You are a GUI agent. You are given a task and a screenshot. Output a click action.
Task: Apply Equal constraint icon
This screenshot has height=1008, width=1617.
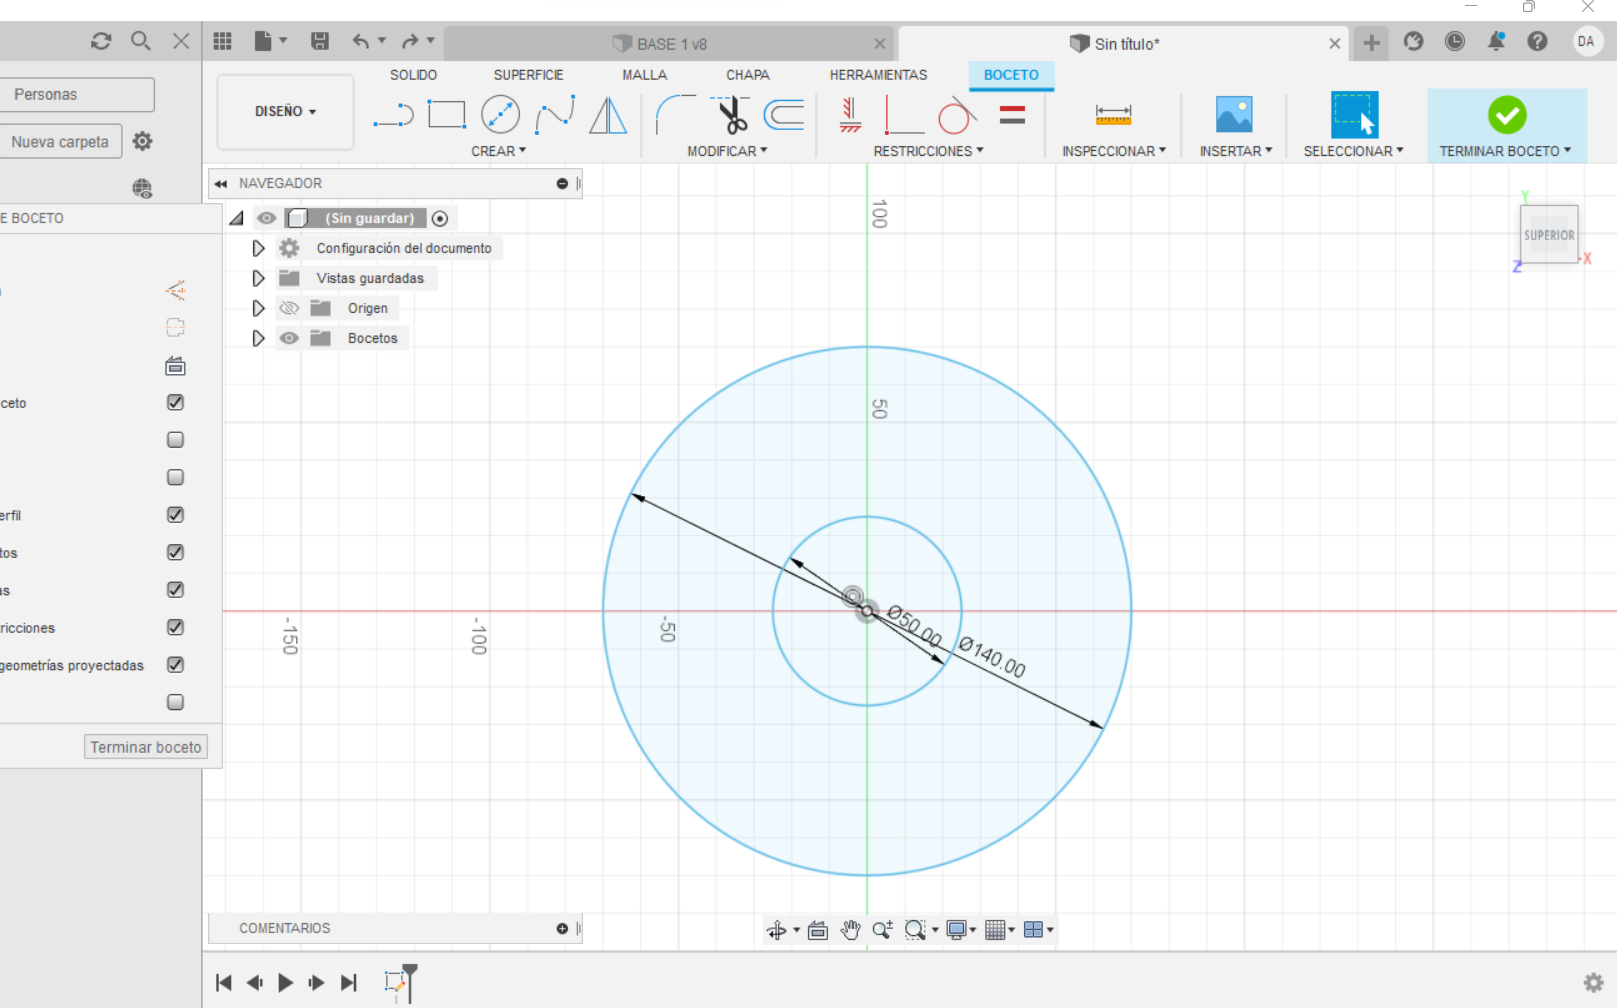1012,115
